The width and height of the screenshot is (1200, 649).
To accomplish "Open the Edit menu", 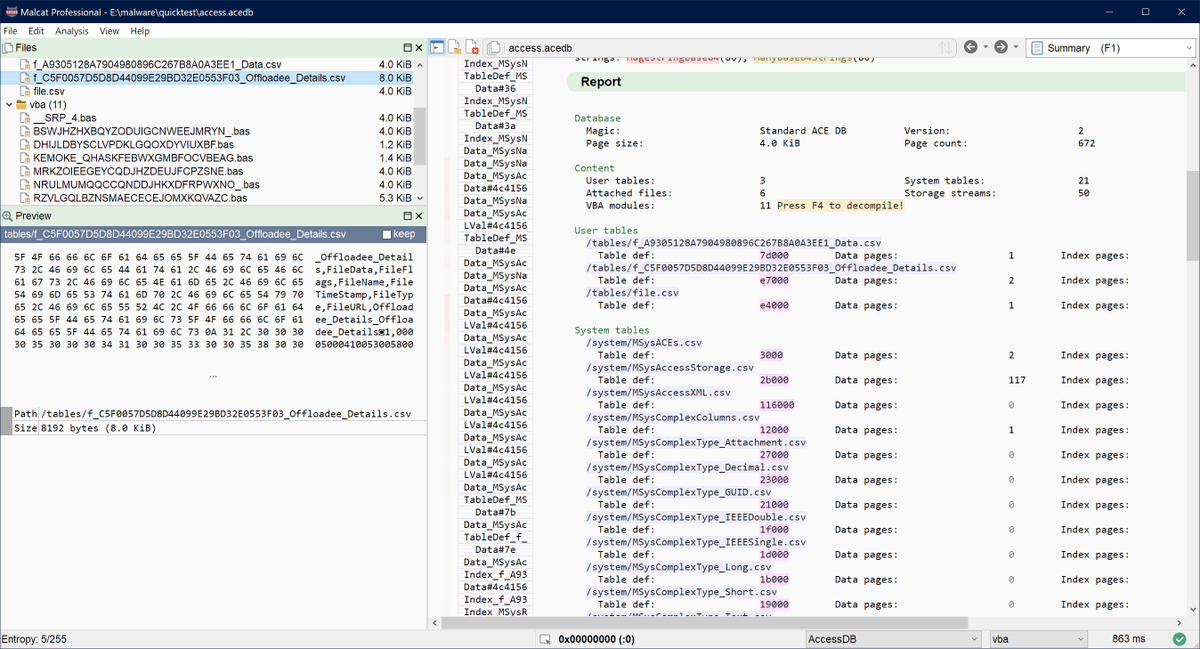I will [36, 31].
